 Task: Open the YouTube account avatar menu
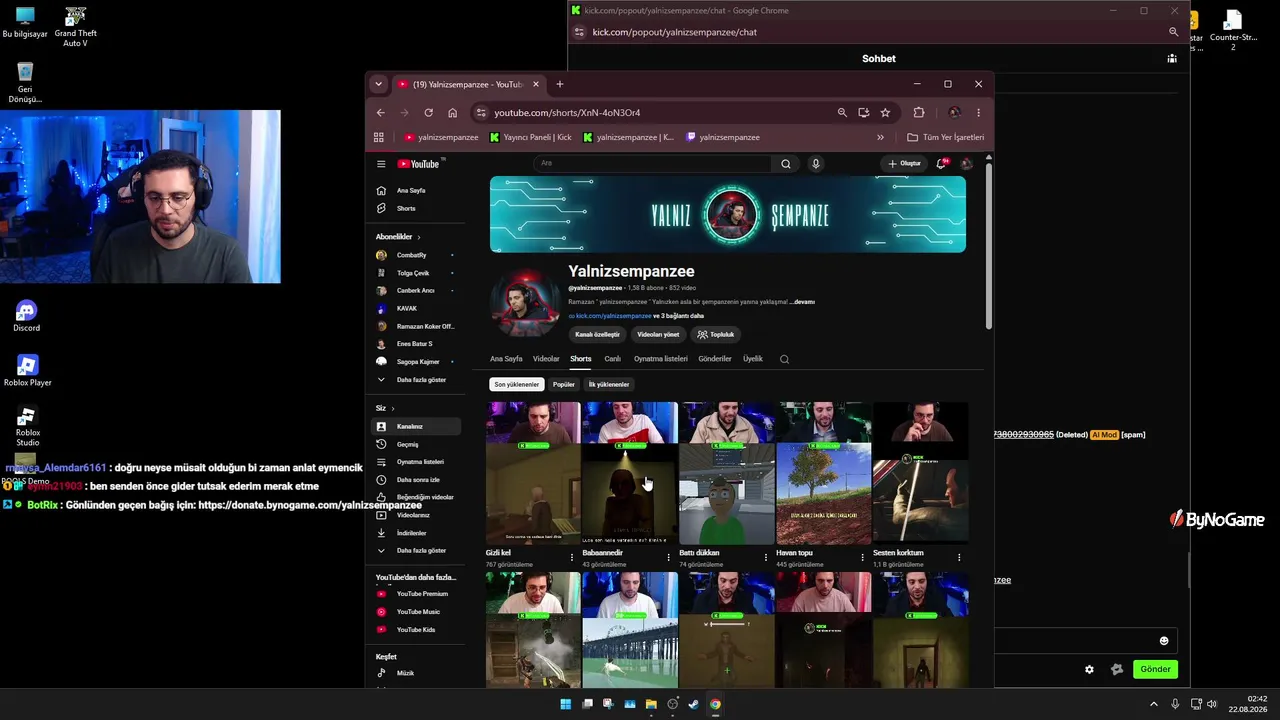coord(966,164)
